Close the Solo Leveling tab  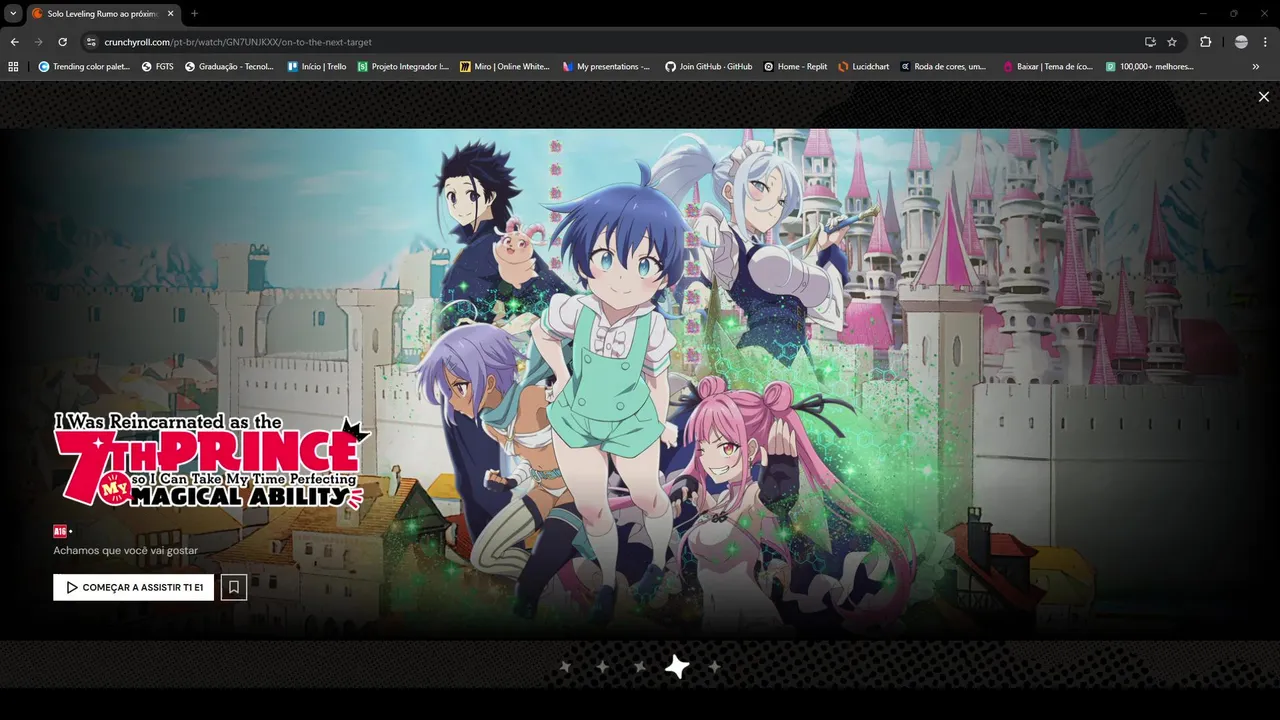tap(170, 14)
